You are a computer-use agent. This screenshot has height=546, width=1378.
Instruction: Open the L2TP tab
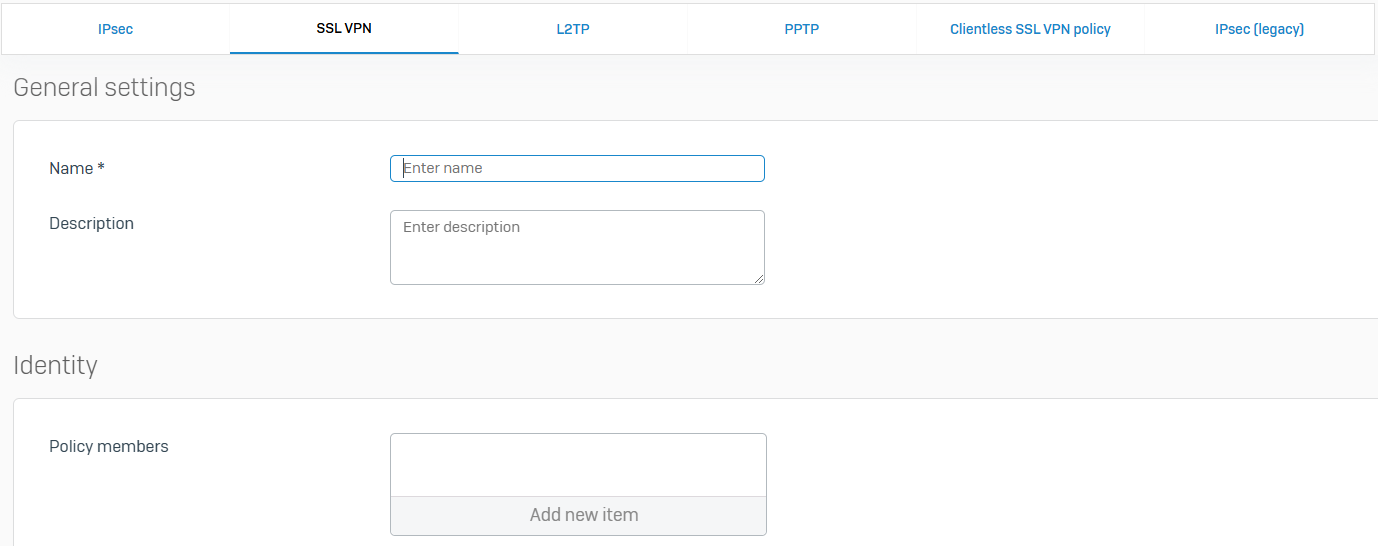[x=573, y=29]
